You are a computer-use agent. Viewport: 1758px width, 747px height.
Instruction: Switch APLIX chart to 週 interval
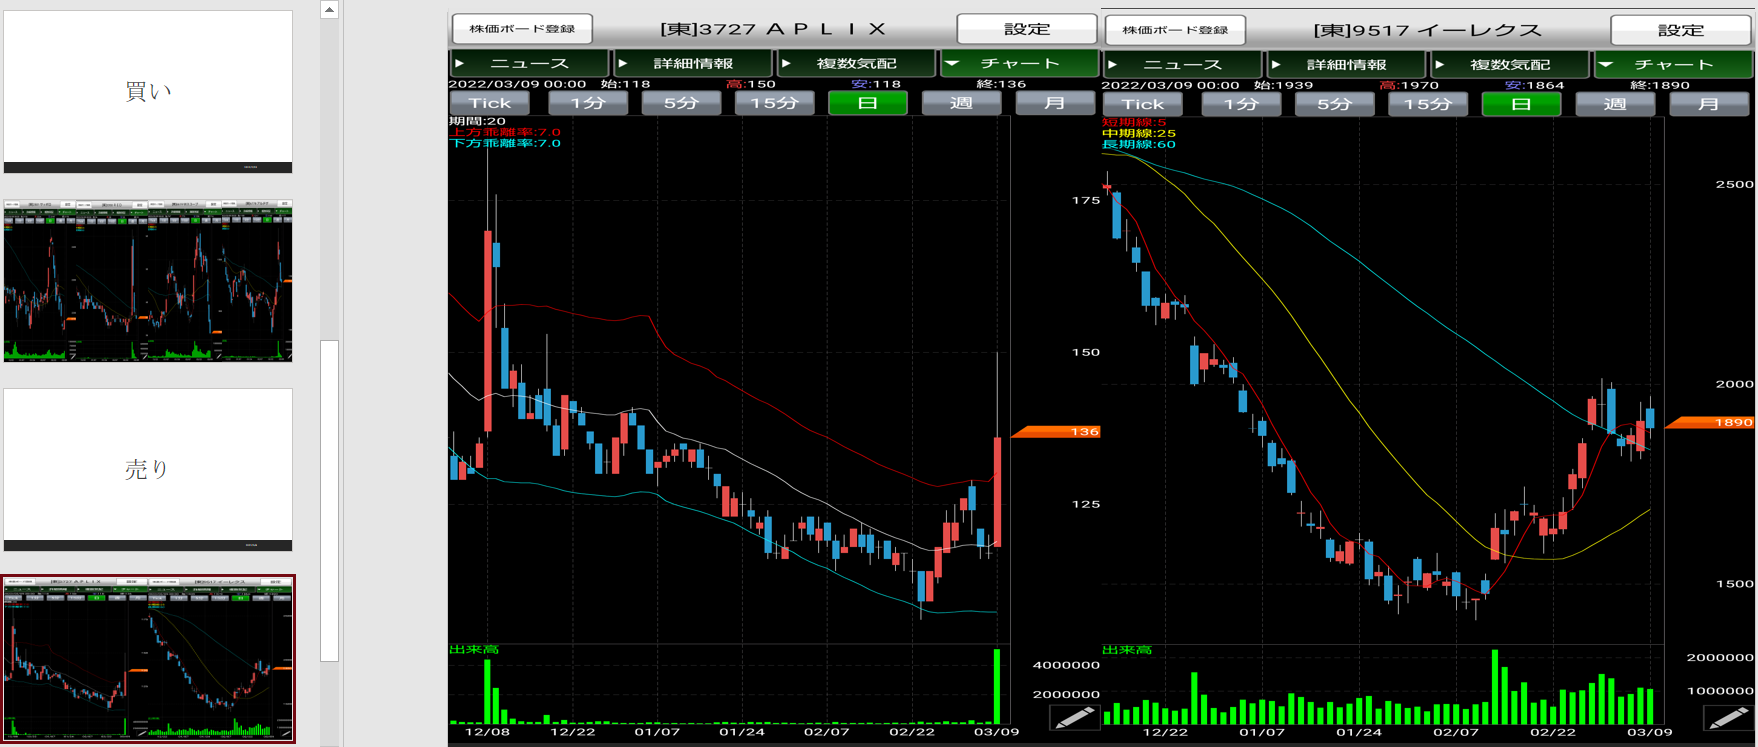[961, 103]
